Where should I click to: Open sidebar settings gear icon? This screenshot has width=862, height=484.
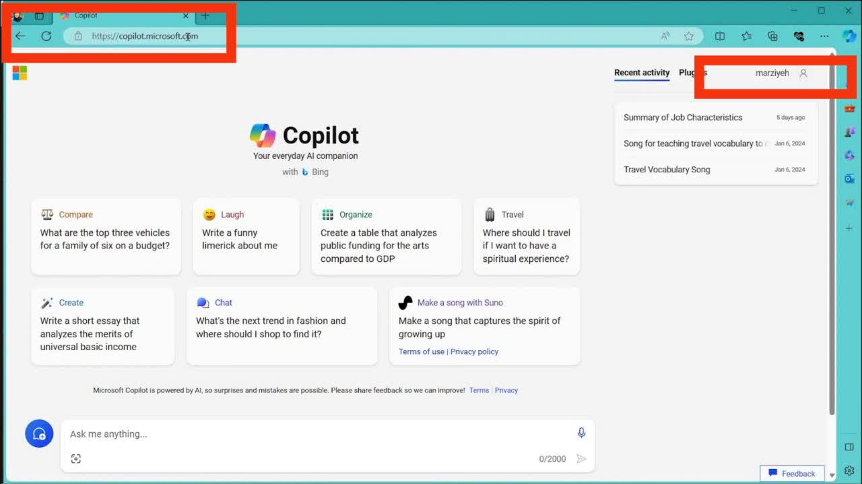(849, 471)
